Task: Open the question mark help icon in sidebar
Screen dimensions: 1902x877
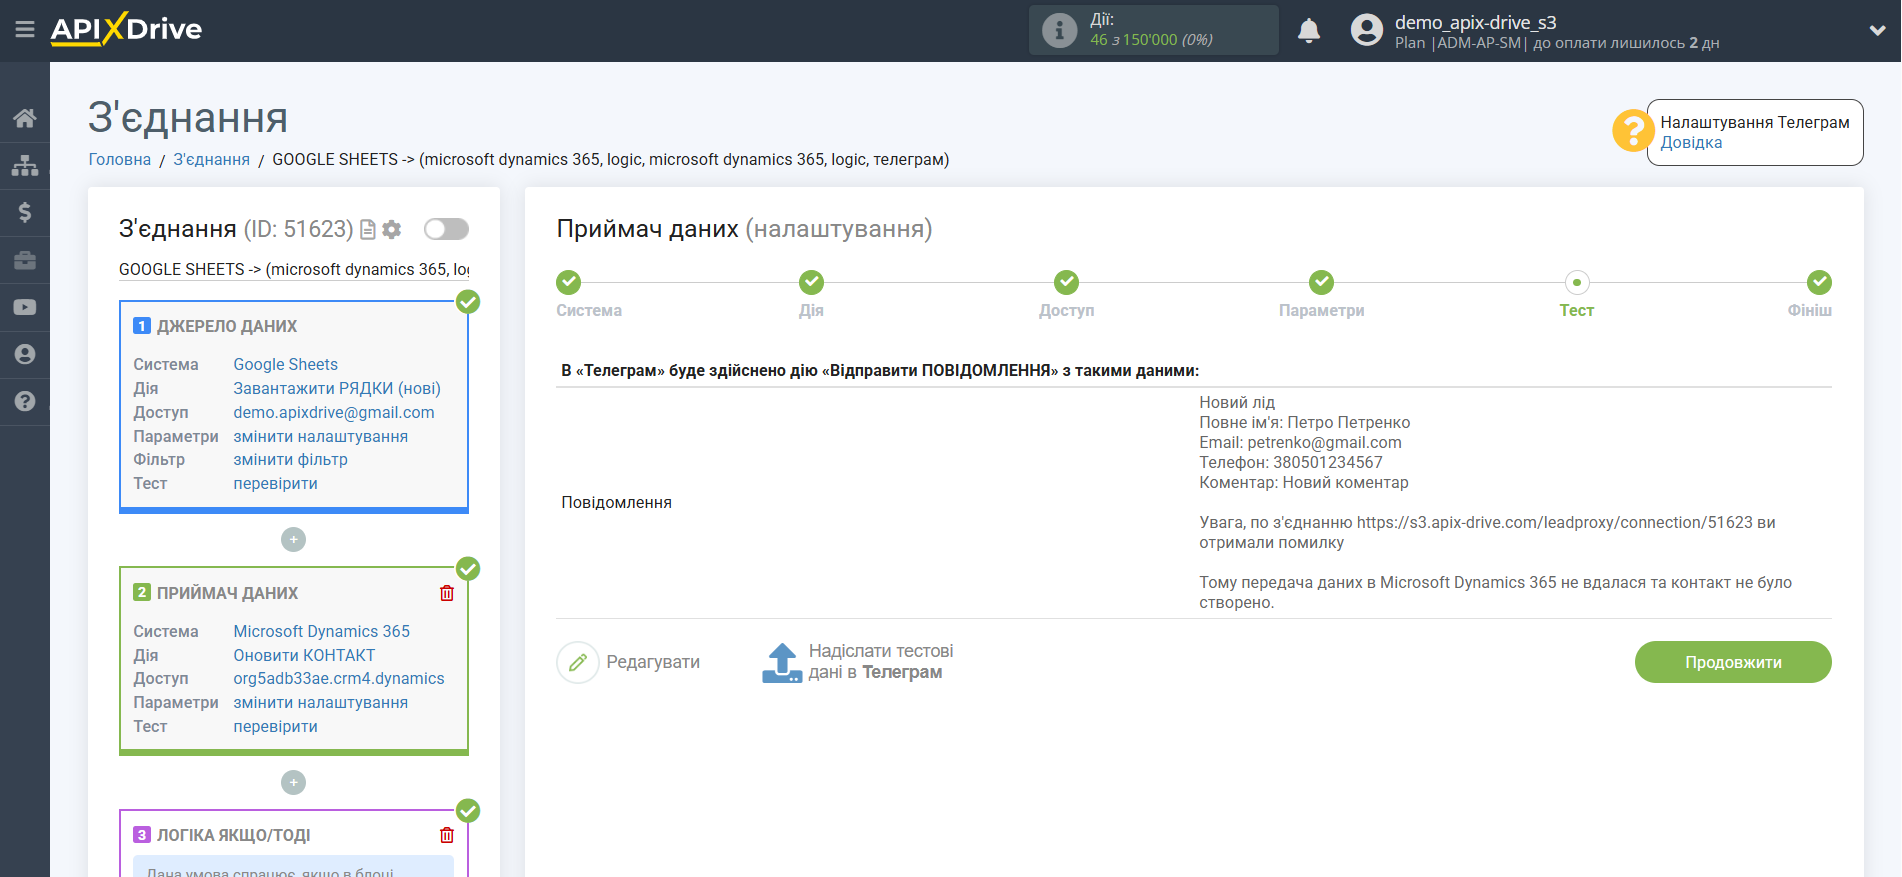Action: click(x=25, y=401)
